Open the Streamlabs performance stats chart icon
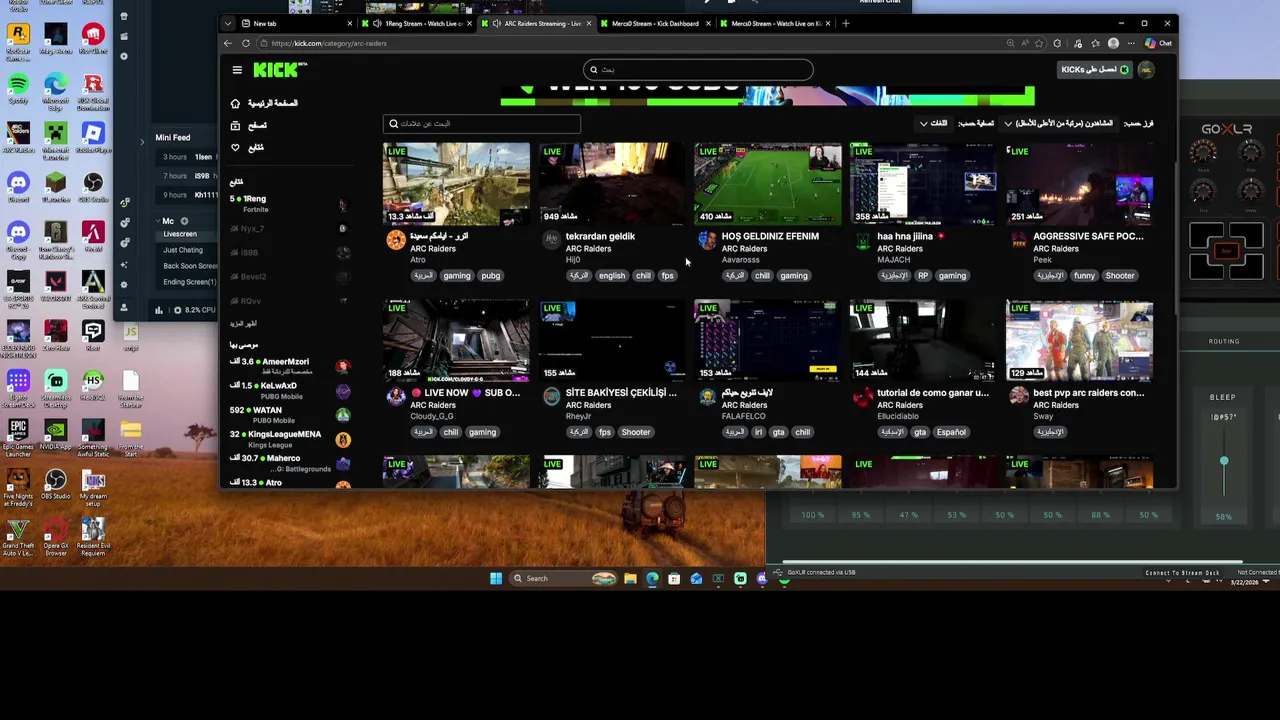 click(158, 310)
